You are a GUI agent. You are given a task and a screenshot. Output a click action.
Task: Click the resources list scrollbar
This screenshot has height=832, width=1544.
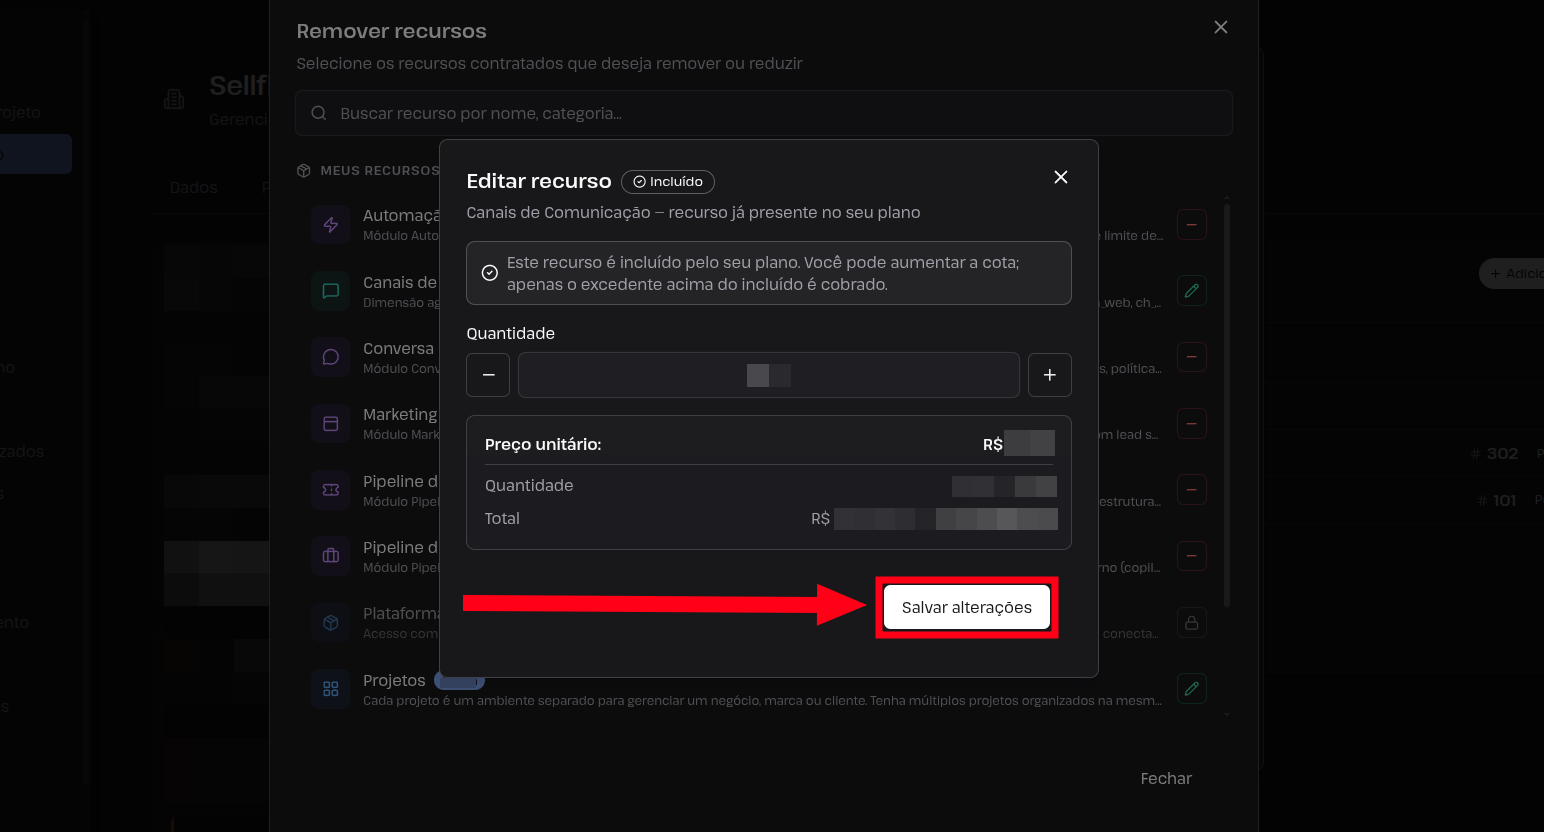(1227, 405)
